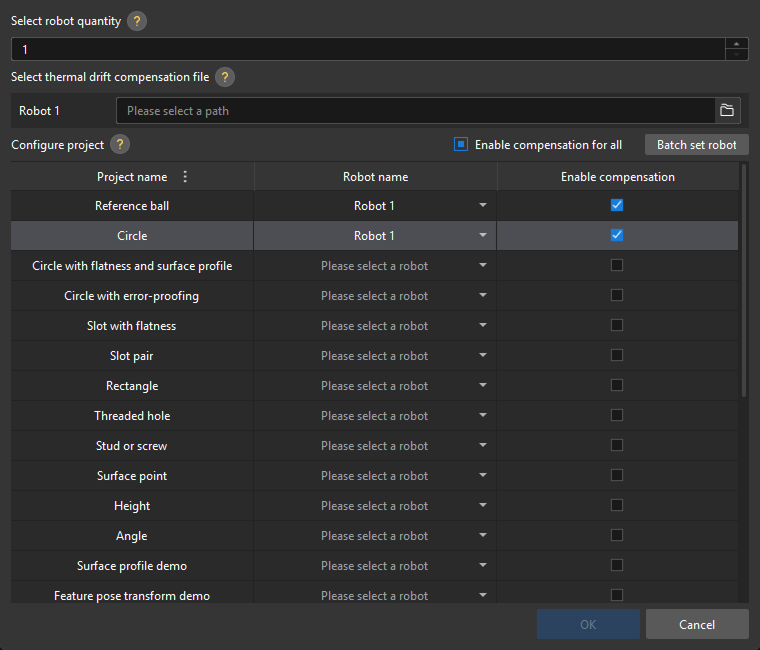
Task: Select the Height project name
Action: coord(132,506)
